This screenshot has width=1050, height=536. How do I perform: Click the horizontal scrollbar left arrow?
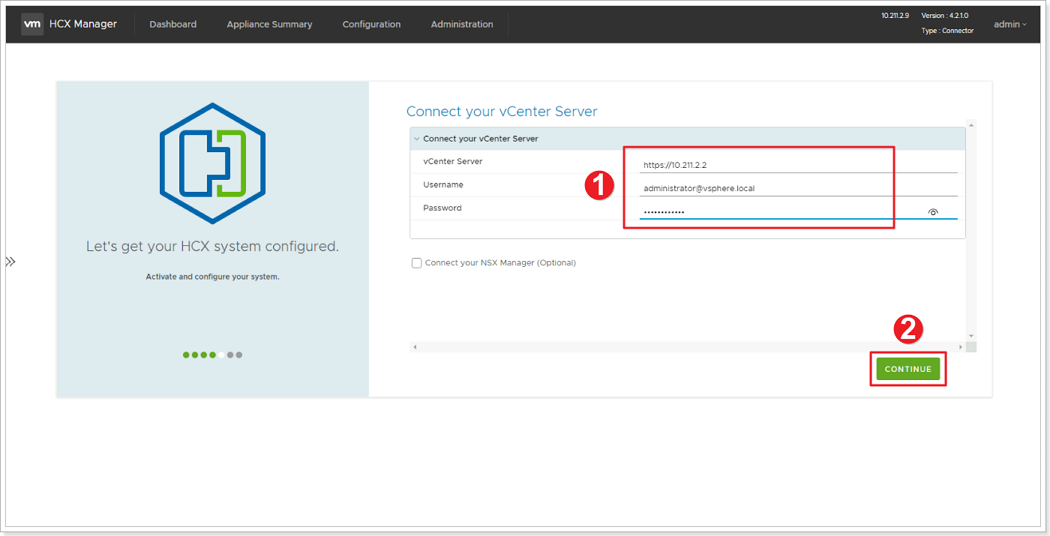click(x=415, y=347)
